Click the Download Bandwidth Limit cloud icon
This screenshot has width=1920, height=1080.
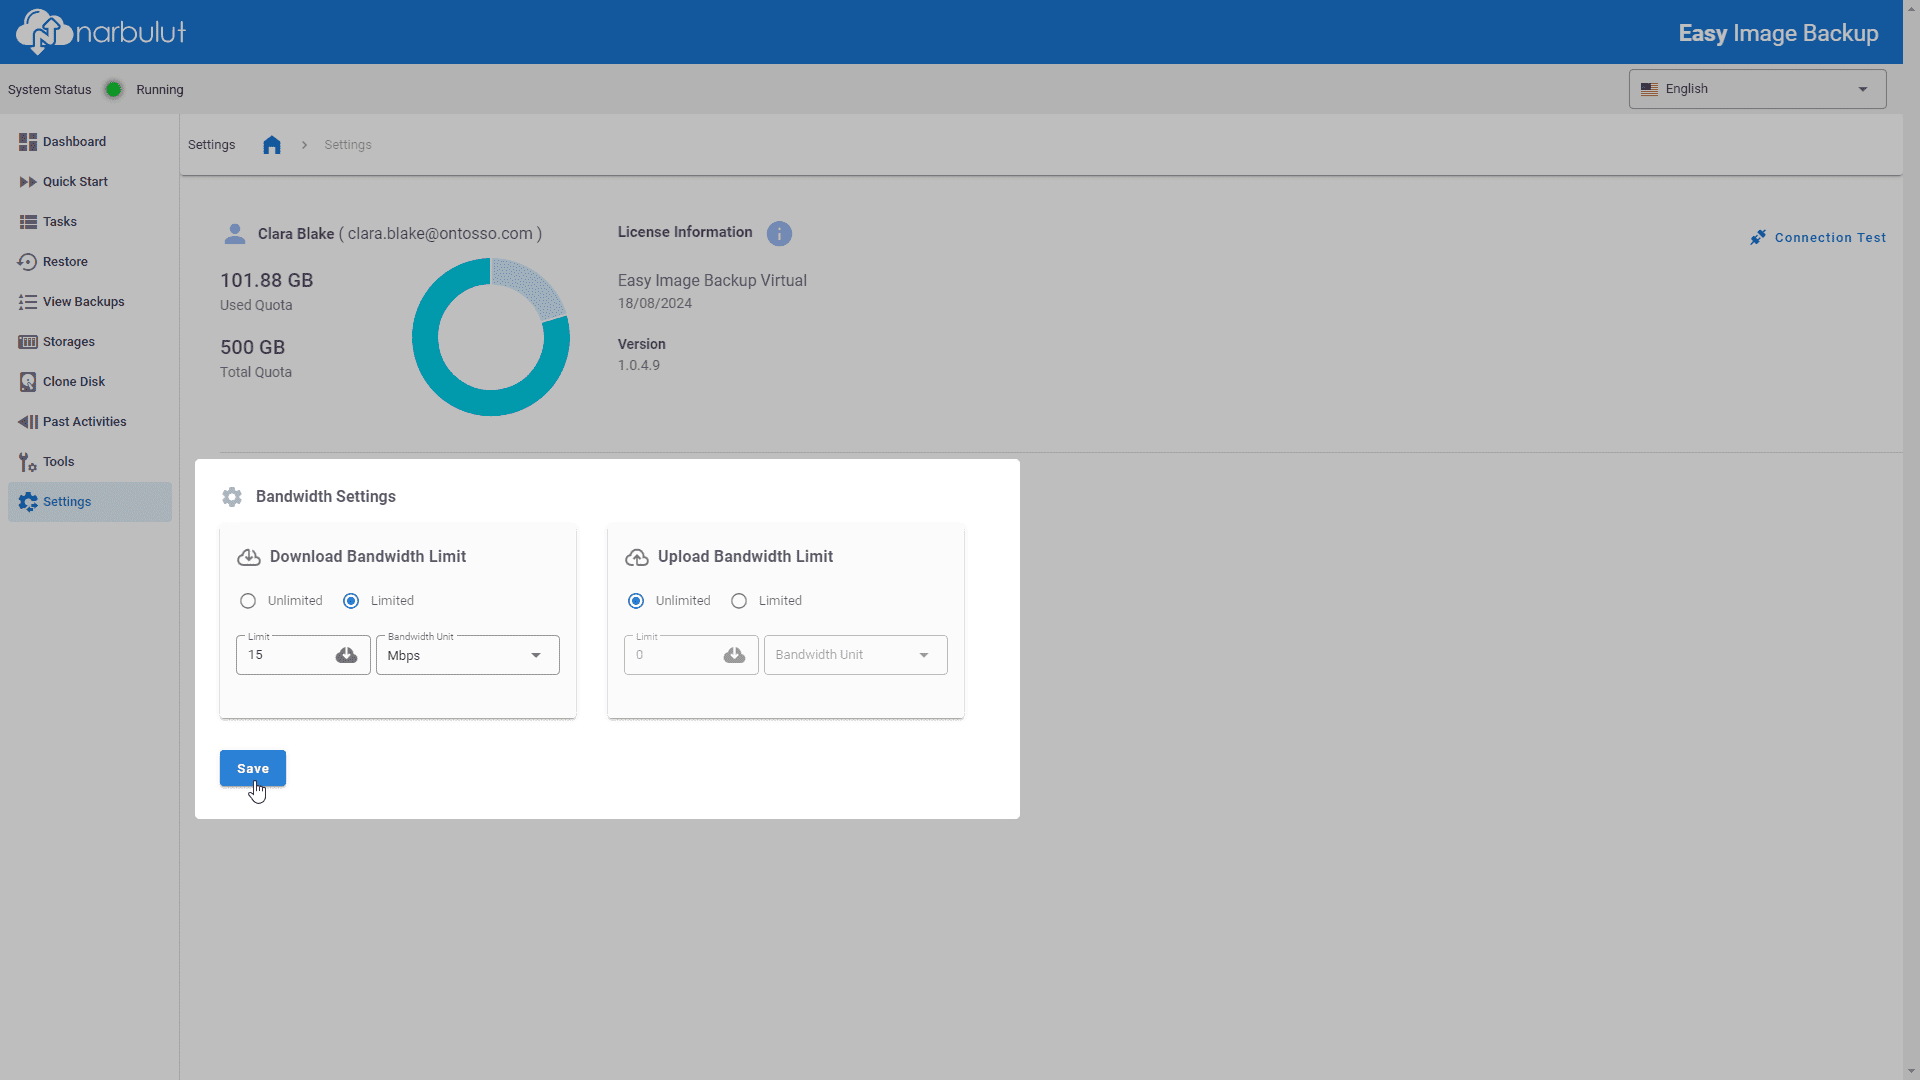[249, 557]
